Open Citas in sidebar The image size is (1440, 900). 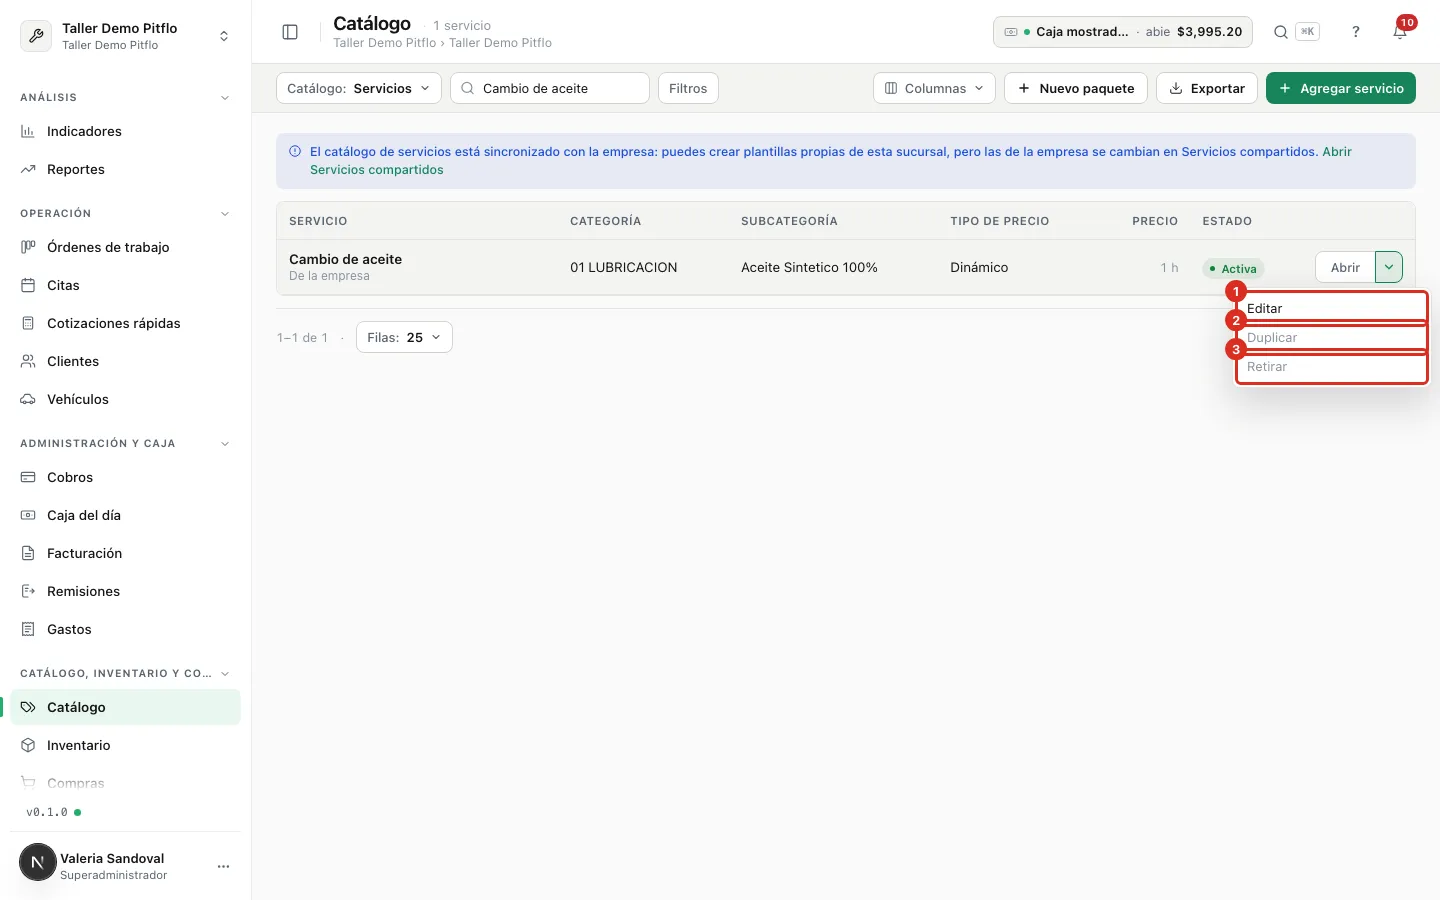tap(125, 285)
